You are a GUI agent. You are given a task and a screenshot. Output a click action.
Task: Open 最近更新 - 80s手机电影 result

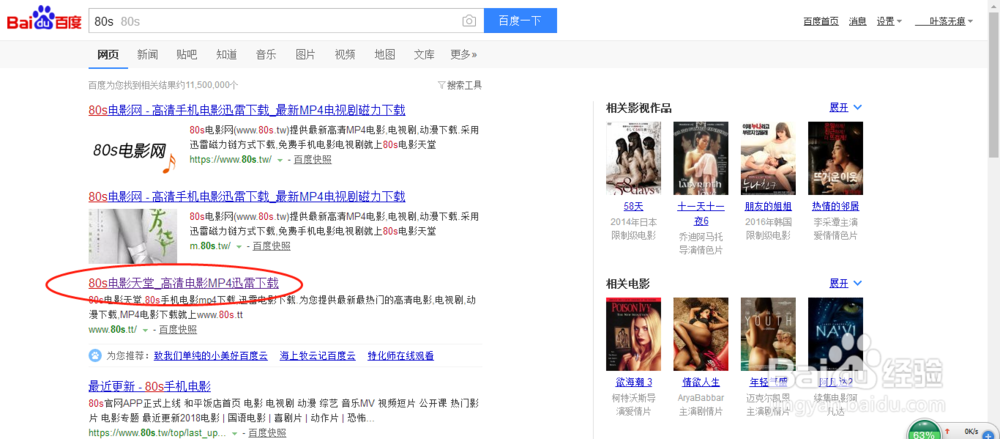(150, 386)
